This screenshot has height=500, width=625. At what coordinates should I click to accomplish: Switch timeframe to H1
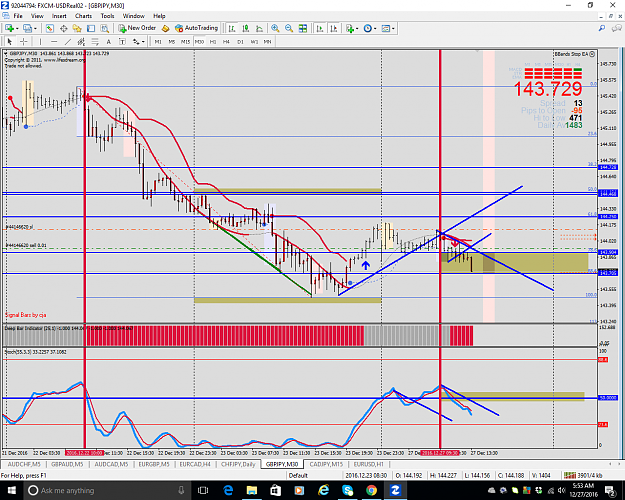[x=213, y=41]
